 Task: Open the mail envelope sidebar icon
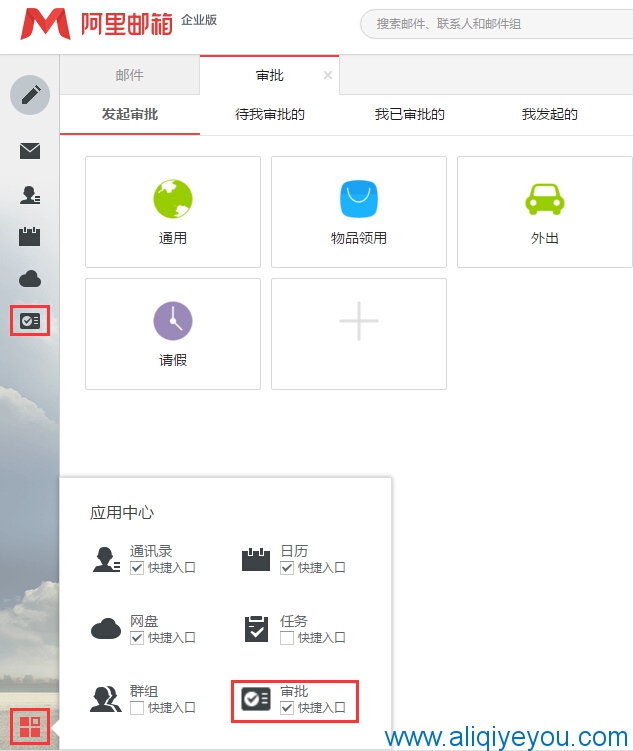tap(30, 150)
